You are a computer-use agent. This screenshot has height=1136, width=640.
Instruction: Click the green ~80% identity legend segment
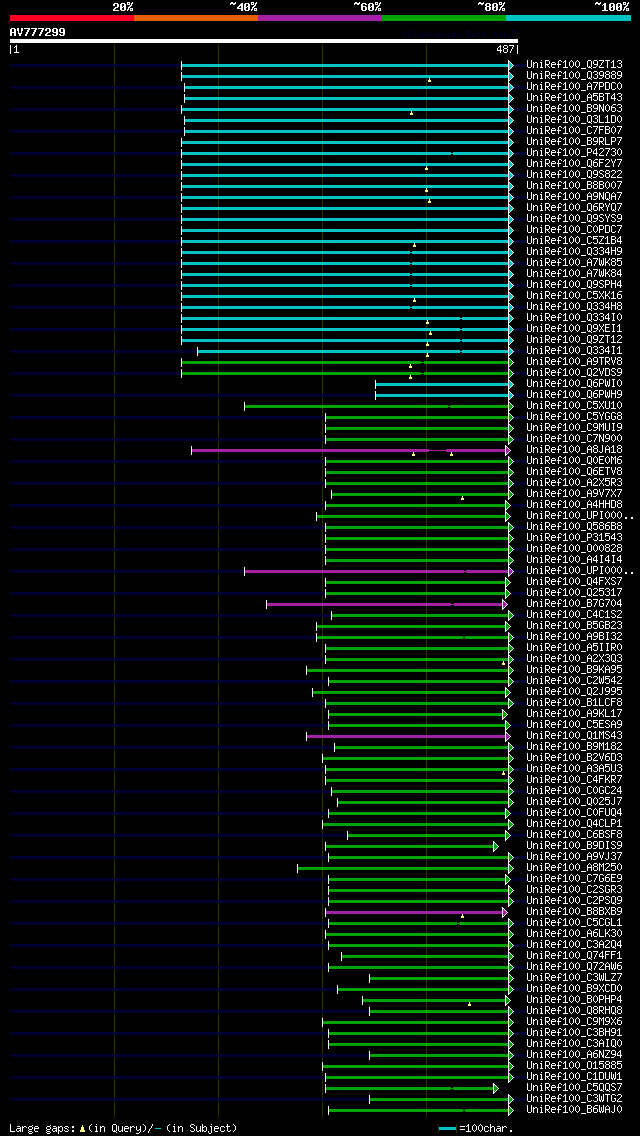444,17
